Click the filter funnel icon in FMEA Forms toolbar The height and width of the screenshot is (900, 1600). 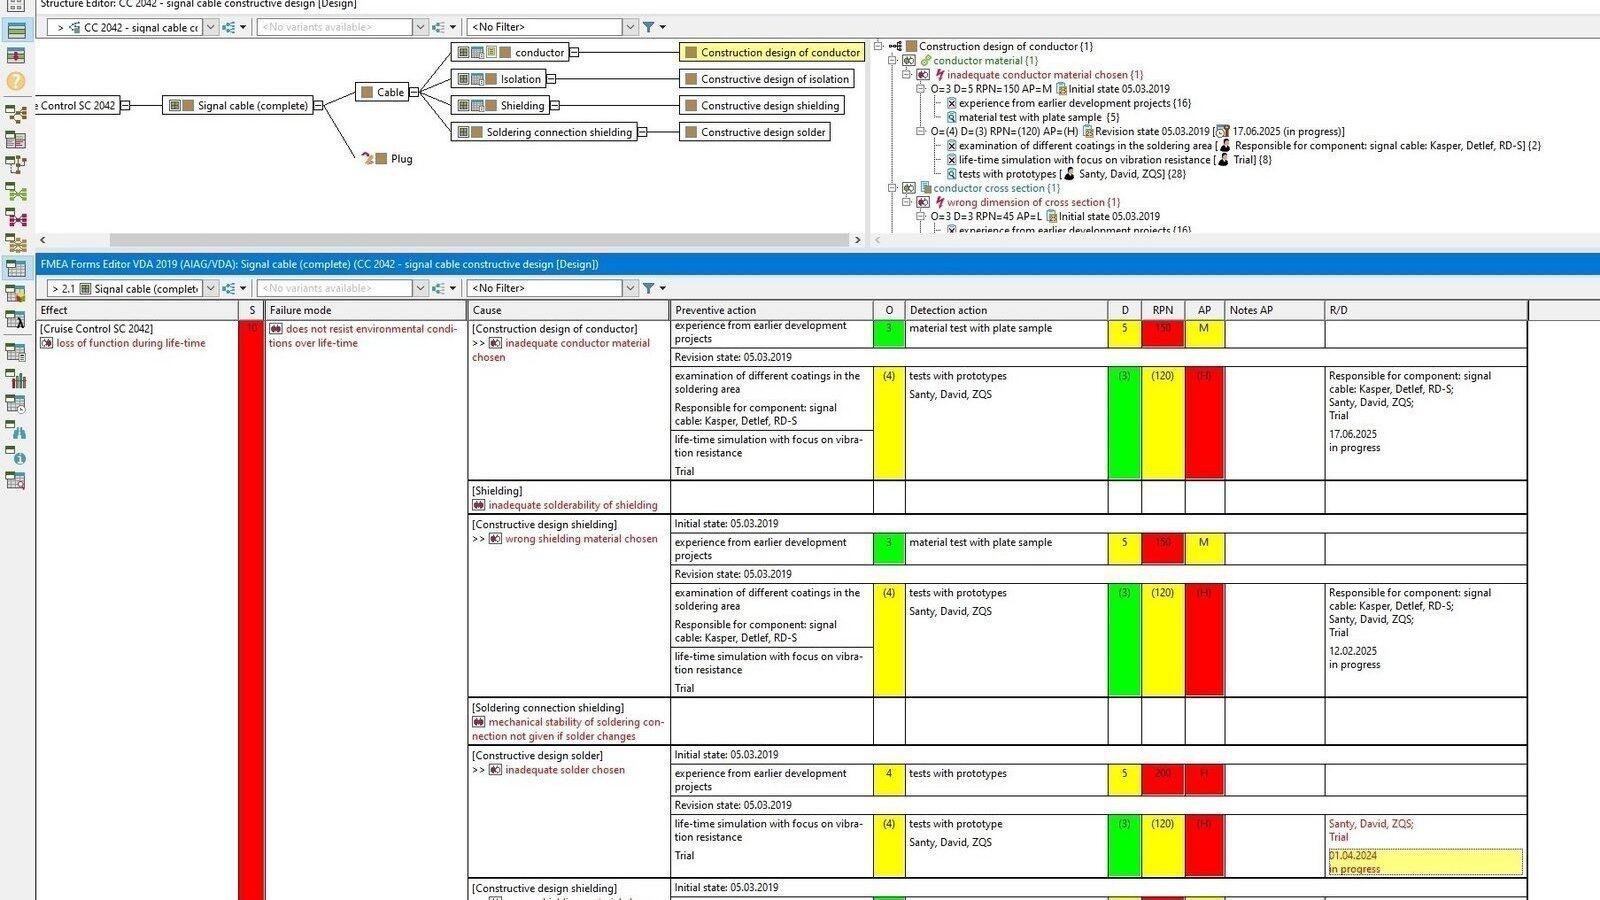pos(648,288)
